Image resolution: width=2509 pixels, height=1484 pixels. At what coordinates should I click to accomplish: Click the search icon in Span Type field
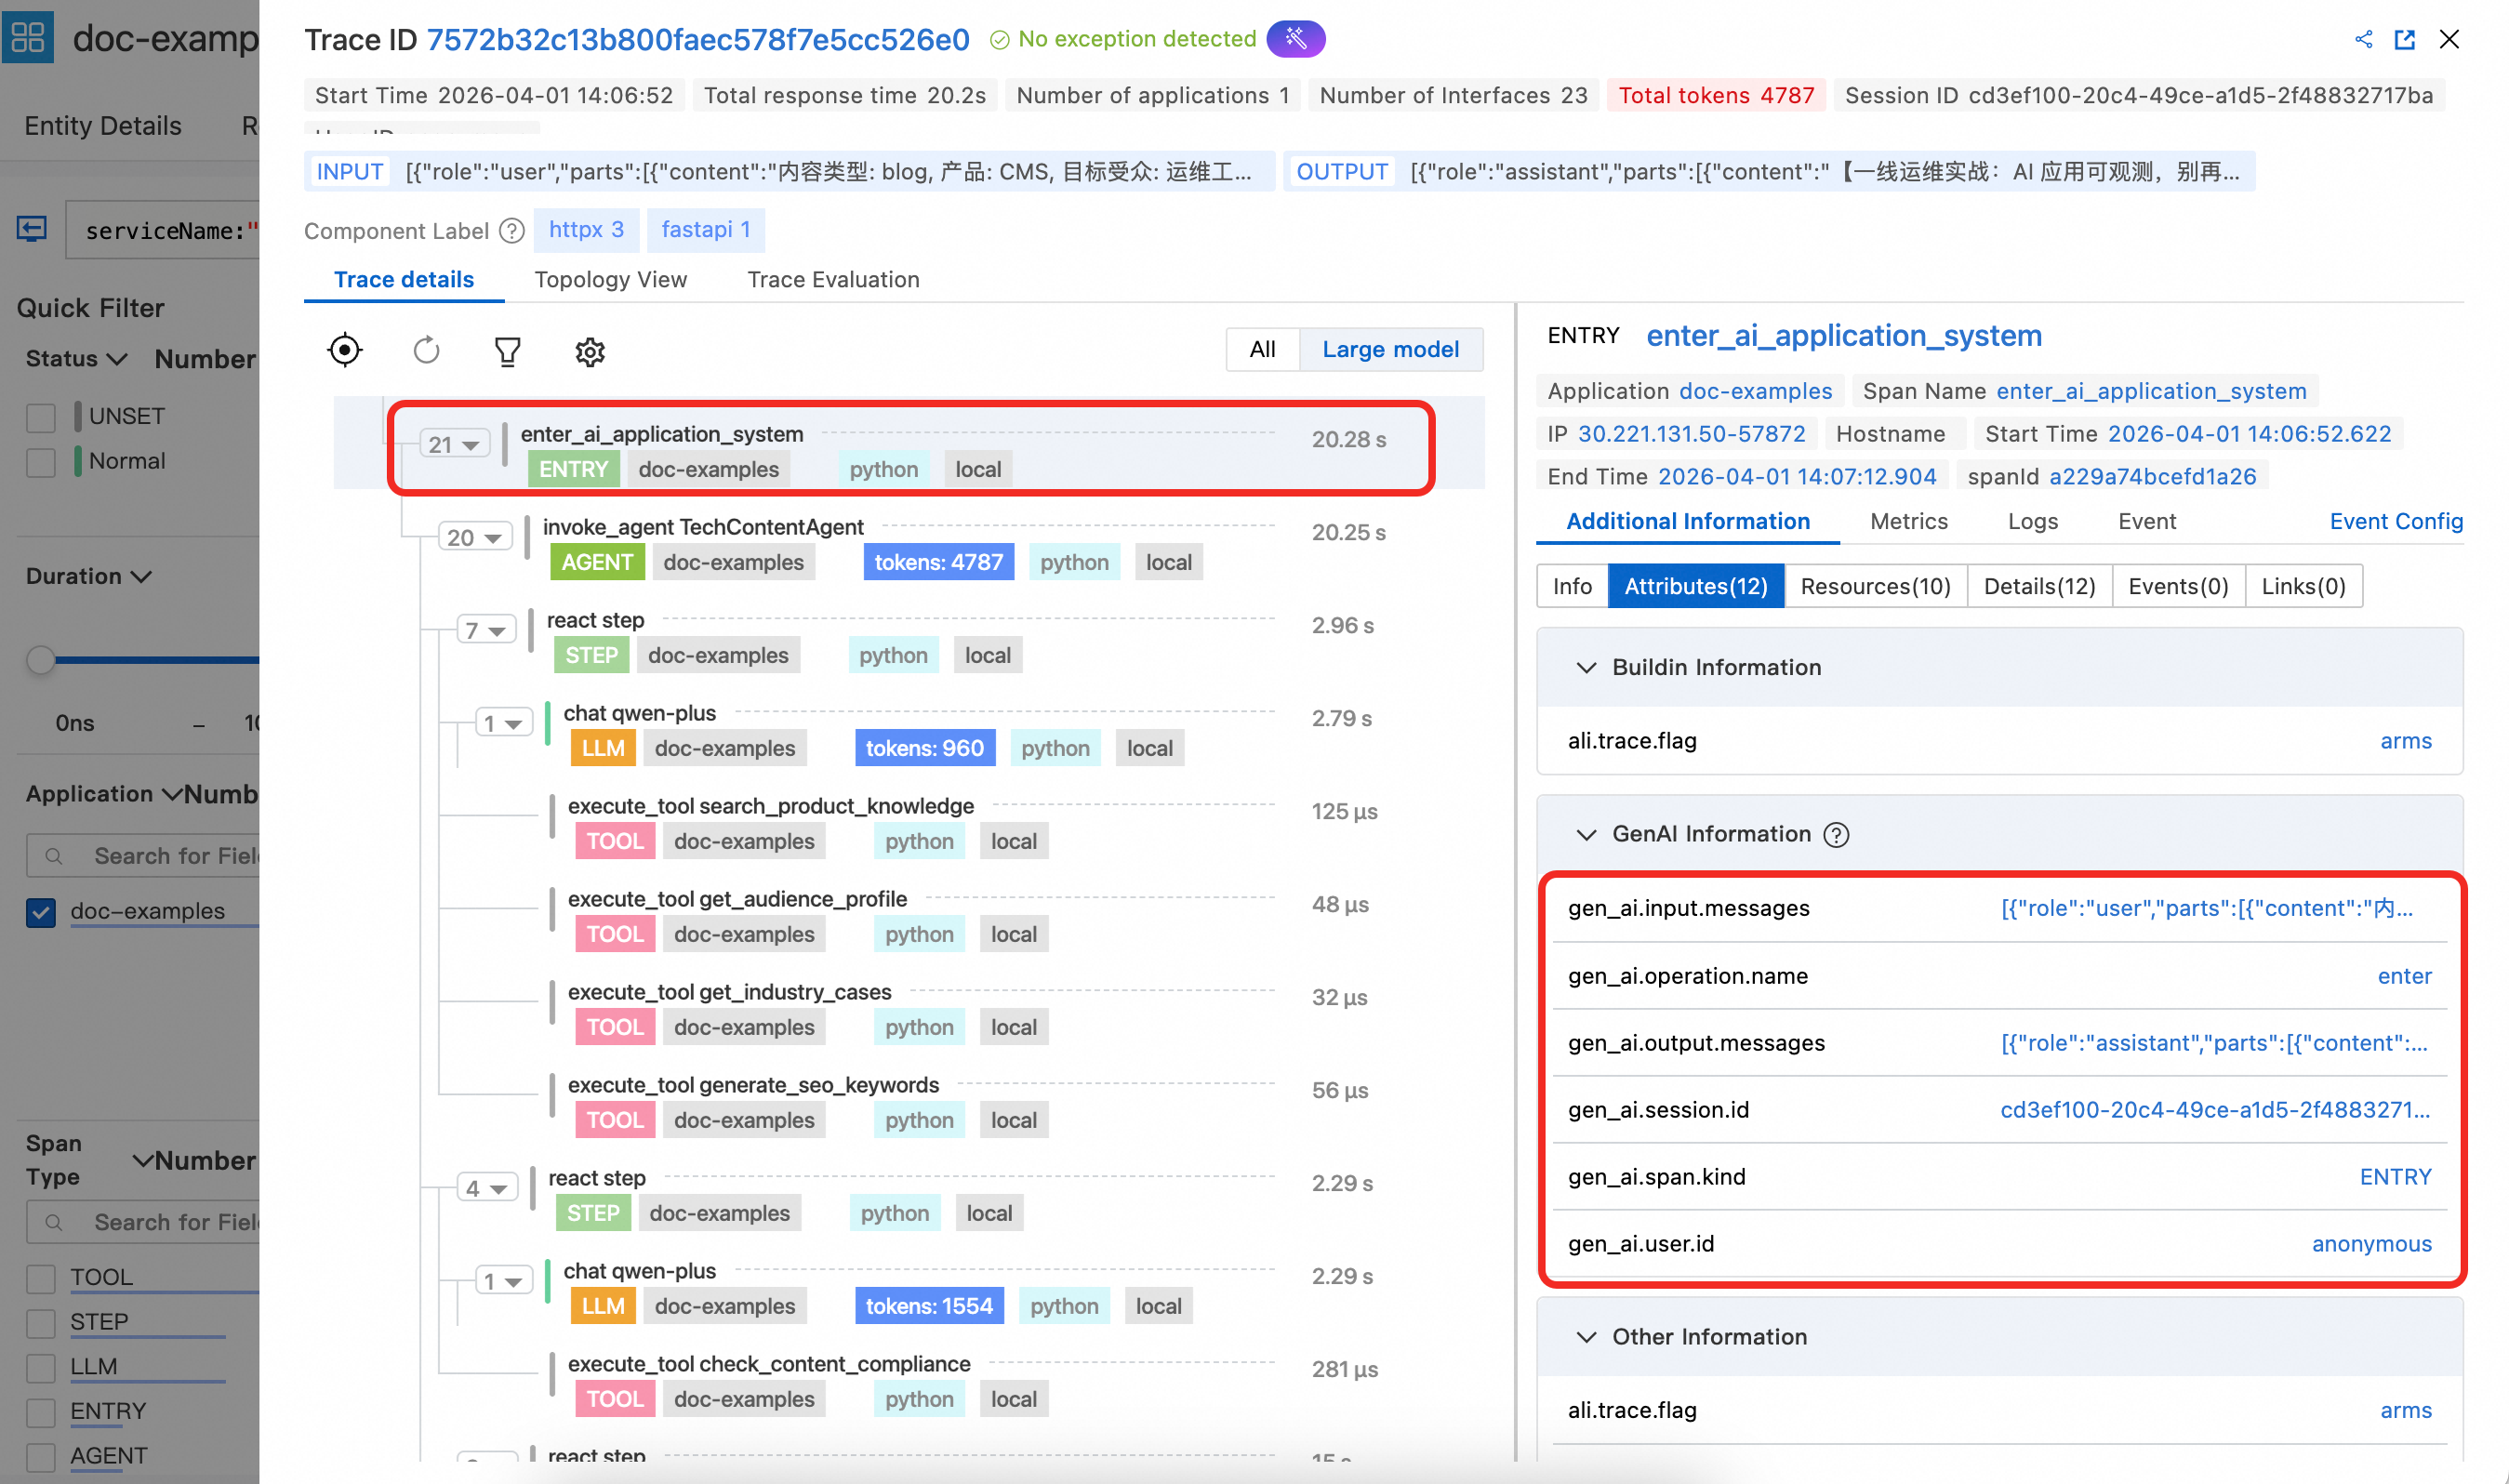54,1222
